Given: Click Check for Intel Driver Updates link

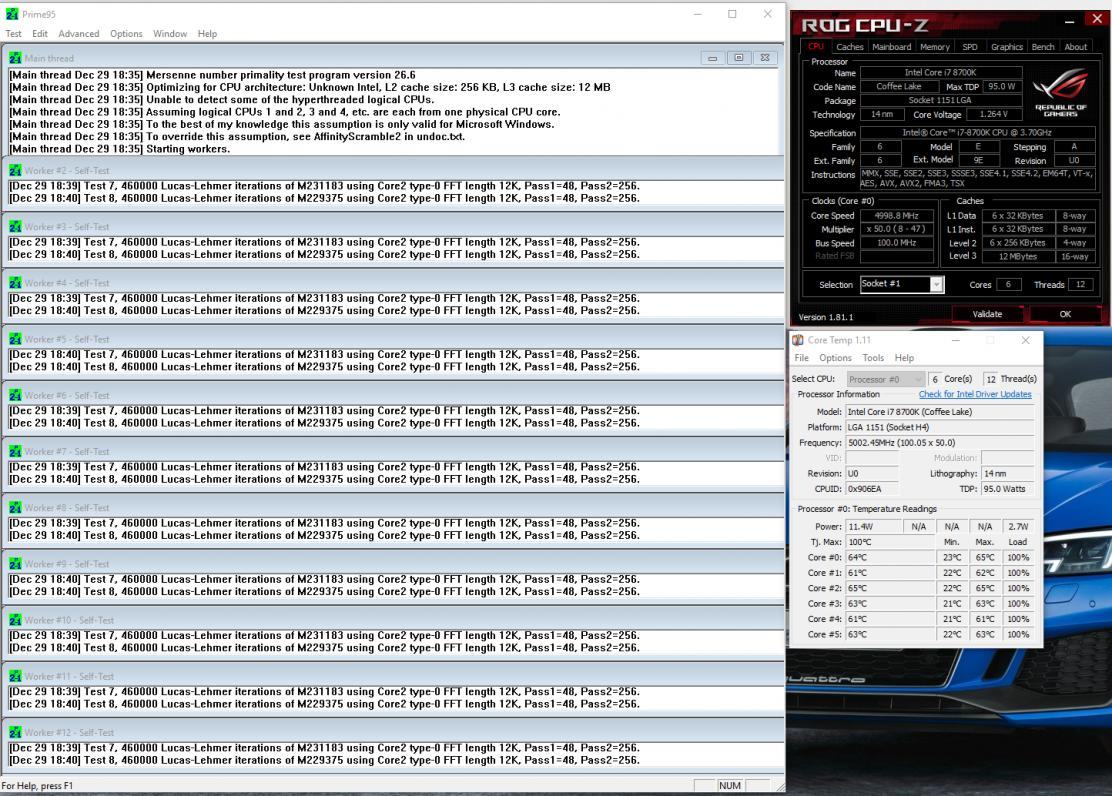Looking at the screenshot, I should coord(975,394).
